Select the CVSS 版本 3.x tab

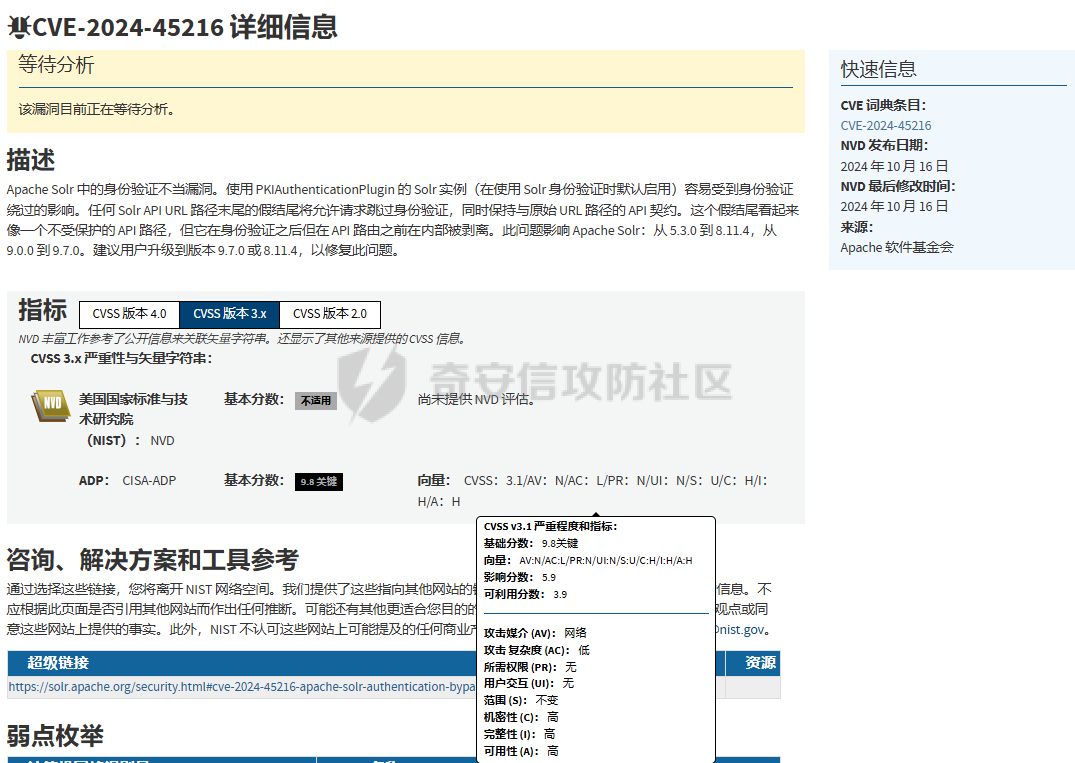coord(230,314)
